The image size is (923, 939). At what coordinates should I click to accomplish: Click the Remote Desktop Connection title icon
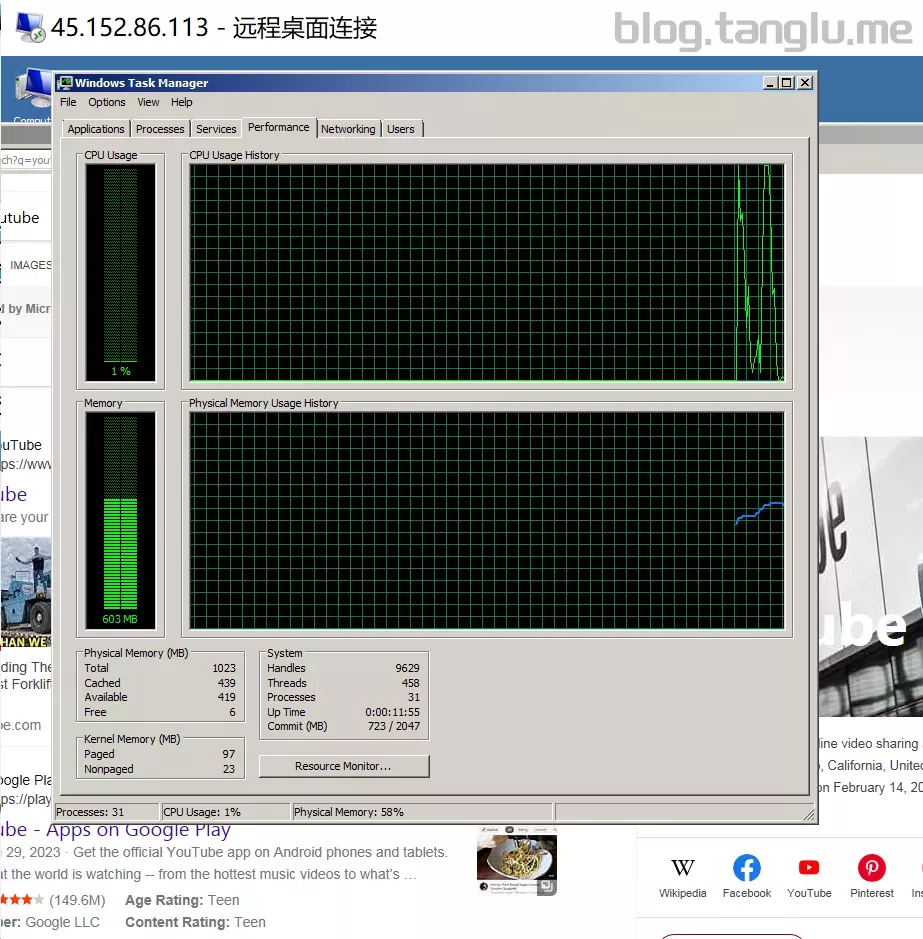[x=30, y=28]
